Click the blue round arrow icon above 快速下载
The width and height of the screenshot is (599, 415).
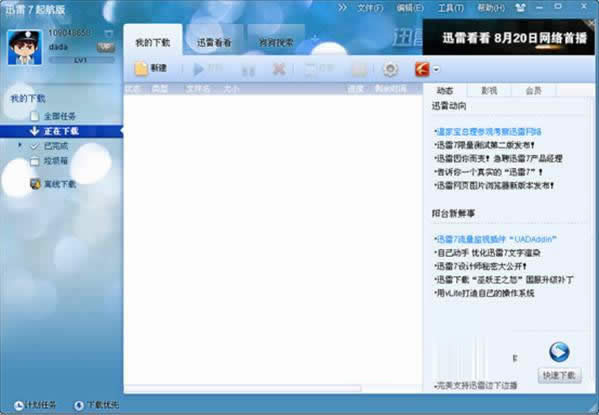[559, 352]
